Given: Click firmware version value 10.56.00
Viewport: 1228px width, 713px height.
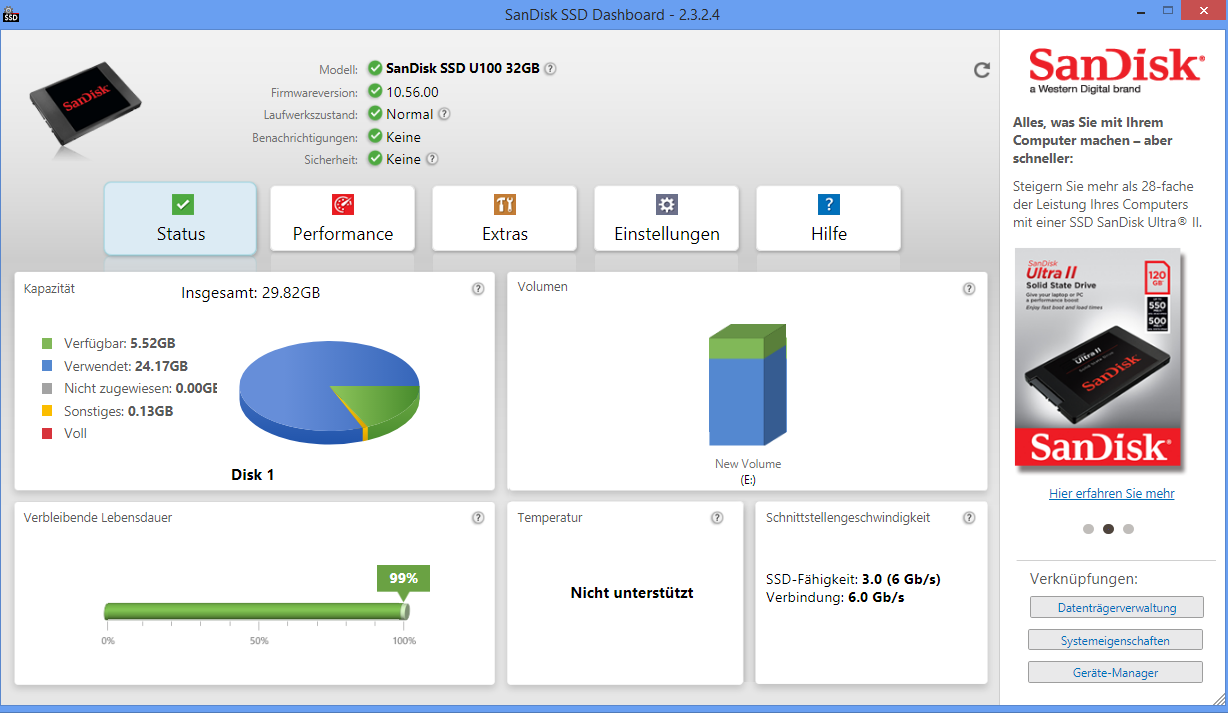Looking at the screenshot, I should click(x=412, y=92).
